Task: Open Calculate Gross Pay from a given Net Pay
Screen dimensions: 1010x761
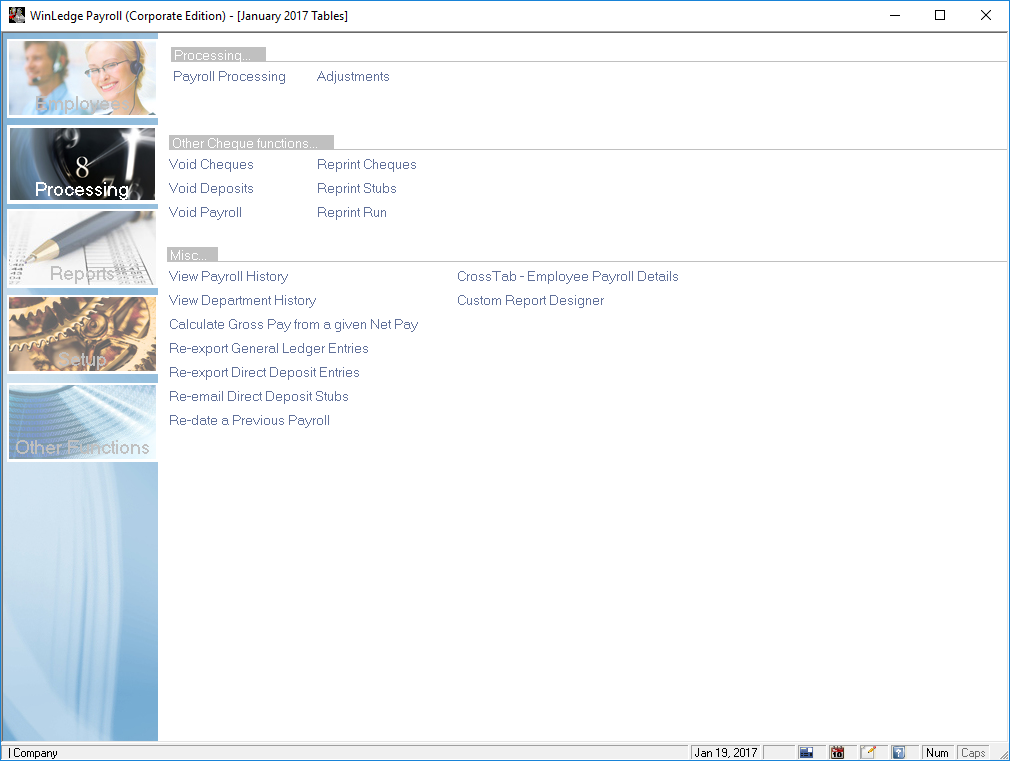Action: tap(293, 325)
